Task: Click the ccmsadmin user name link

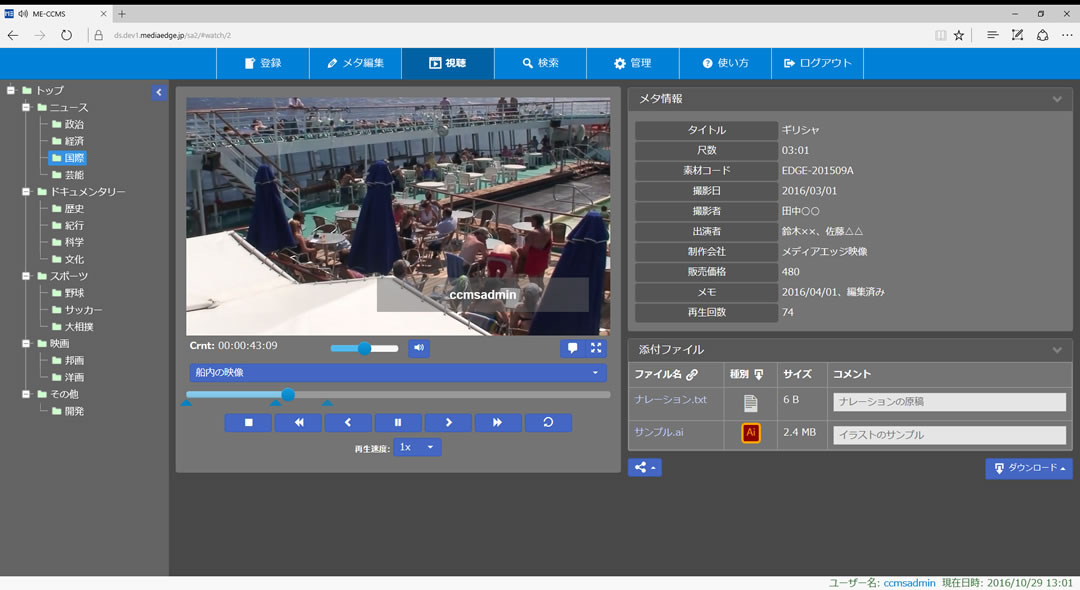Action: 909,582
